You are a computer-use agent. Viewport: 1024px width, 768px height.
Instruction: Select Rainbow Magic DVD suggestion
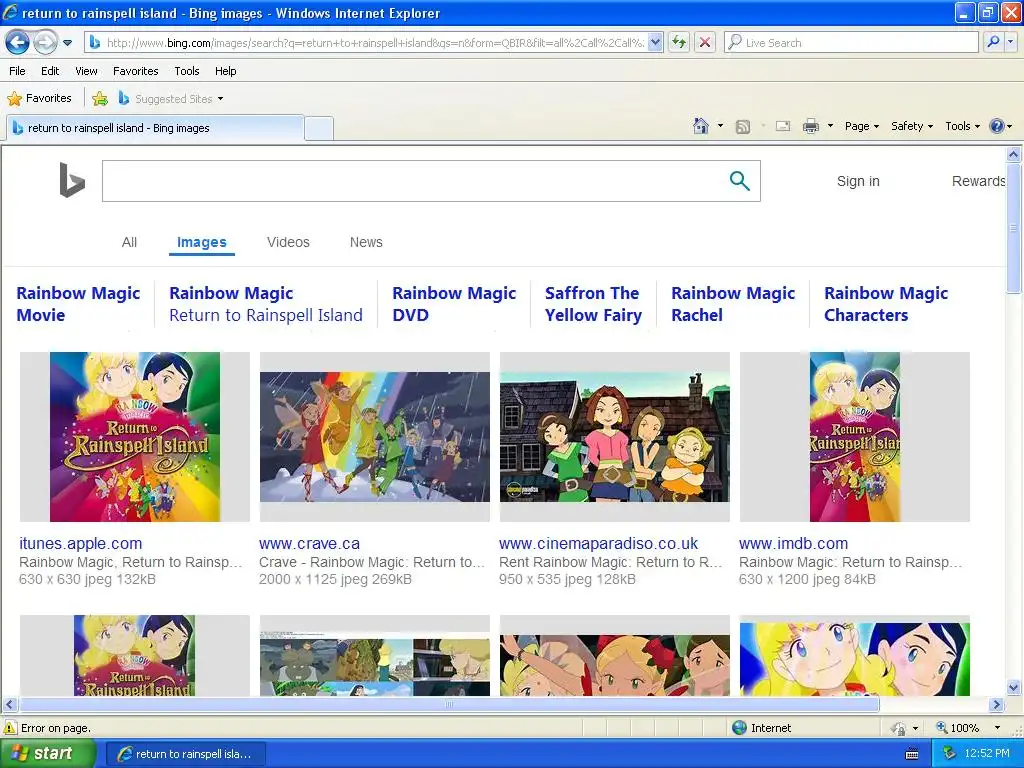click(x=454, y=304)
